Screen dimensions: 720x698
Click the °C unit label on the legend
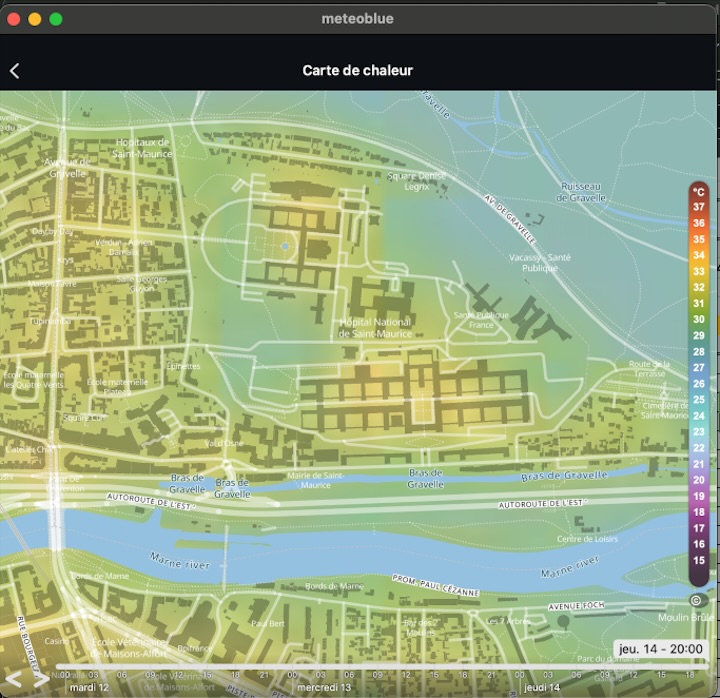tap(699, 191)
